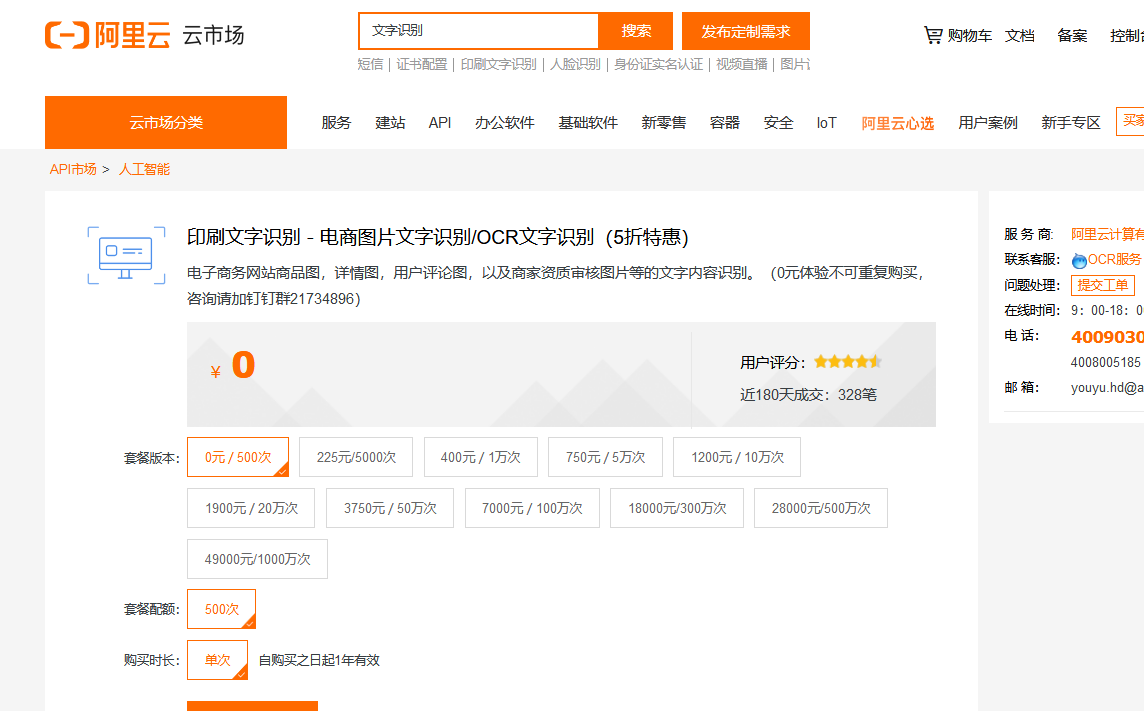
Task: Open the shopping cart icon
Action: 932,34
